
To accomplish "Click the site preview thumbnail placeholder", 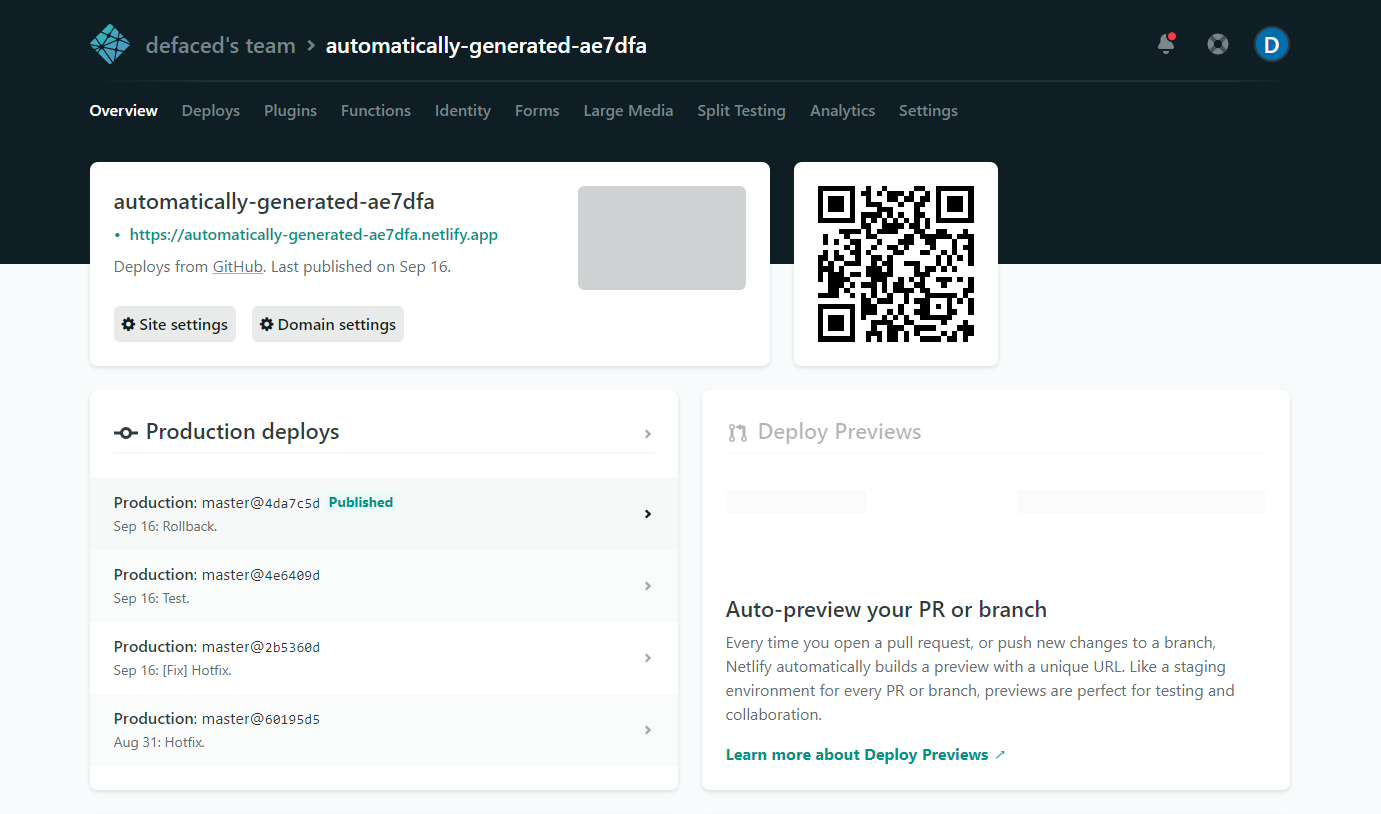I will [661, 237].
